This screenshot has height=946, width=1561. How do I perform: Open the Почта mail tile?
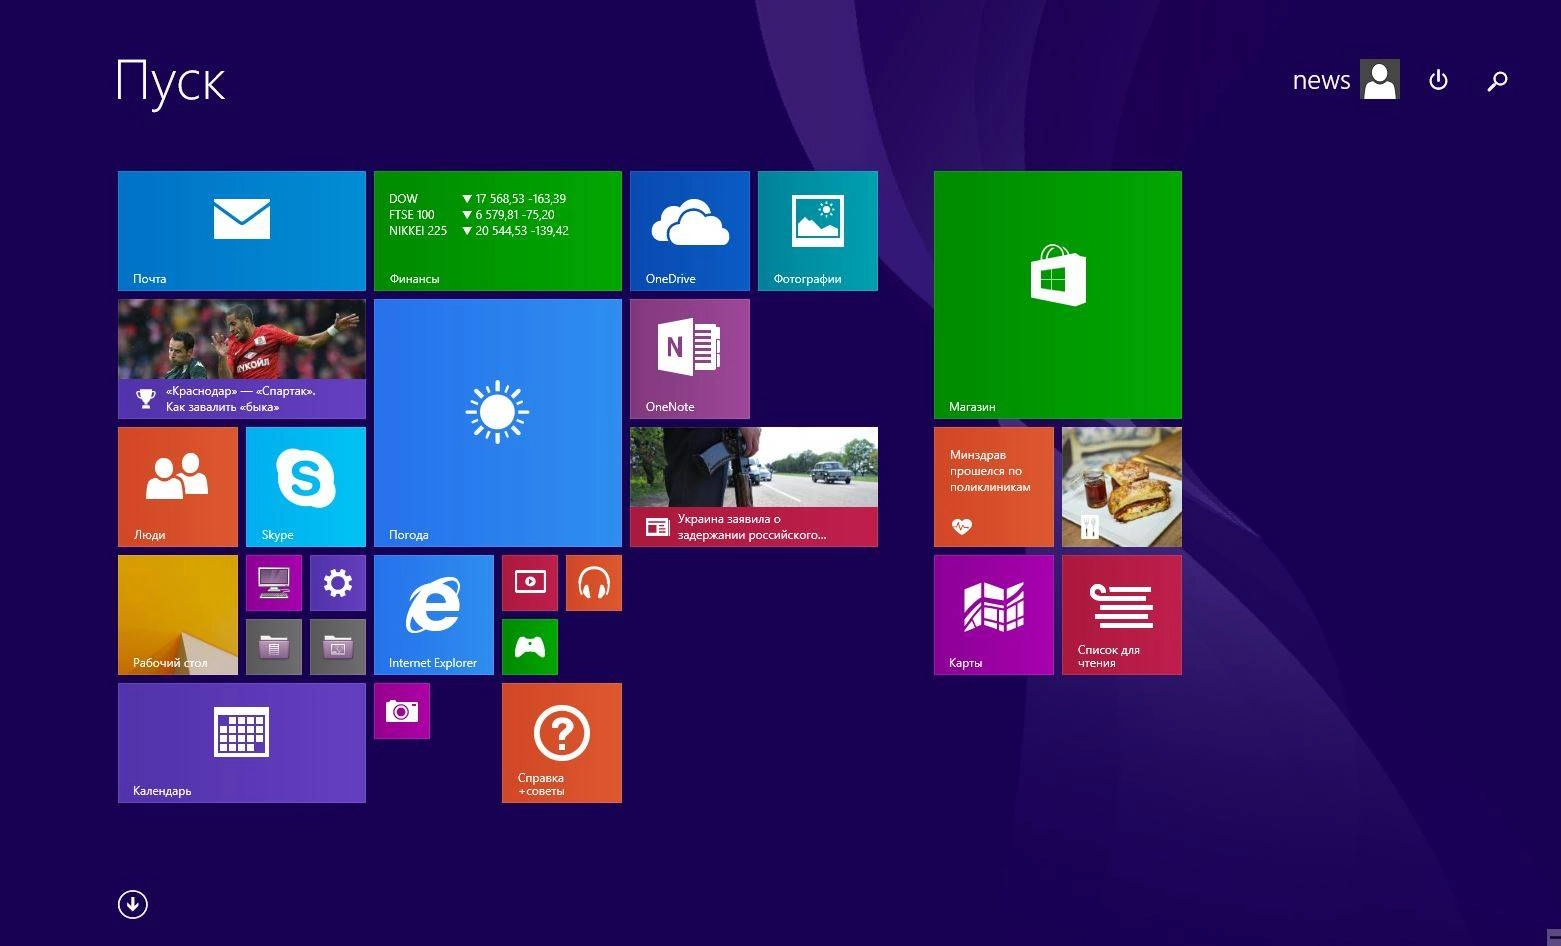pos(242,231)
